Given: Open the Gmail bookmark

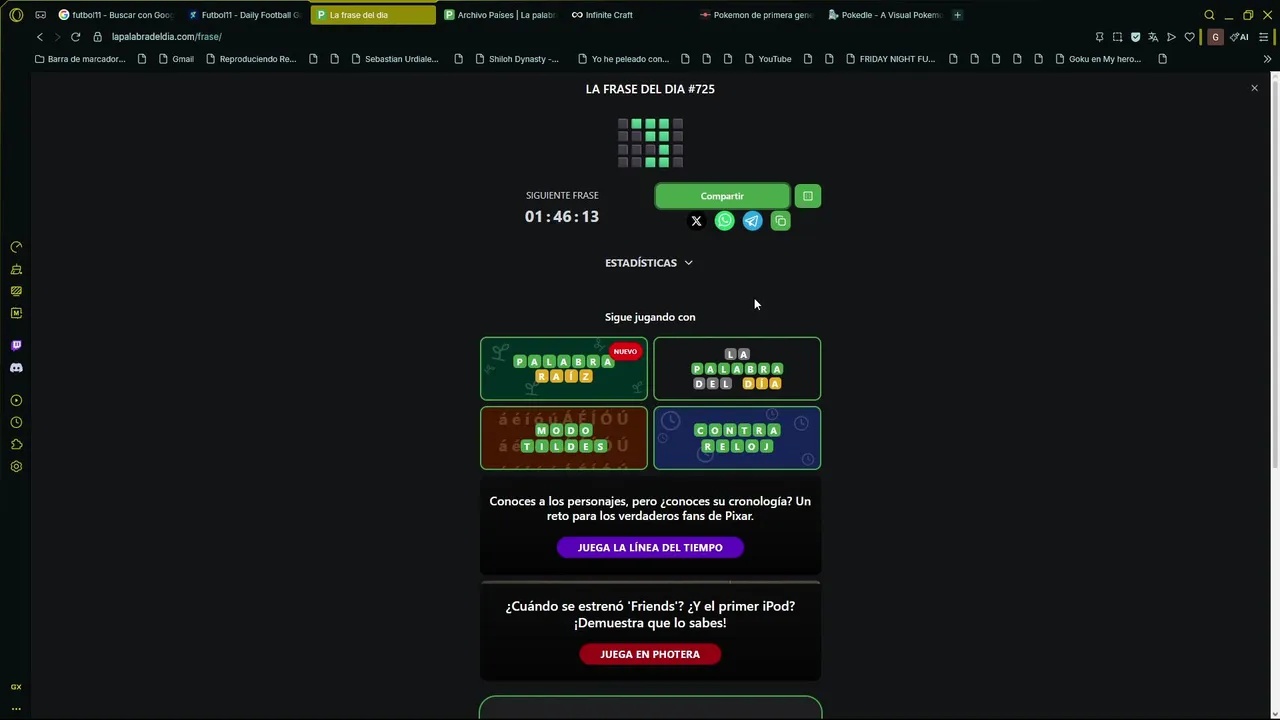Looking at the screenshot, I should [x=176, y=59].
